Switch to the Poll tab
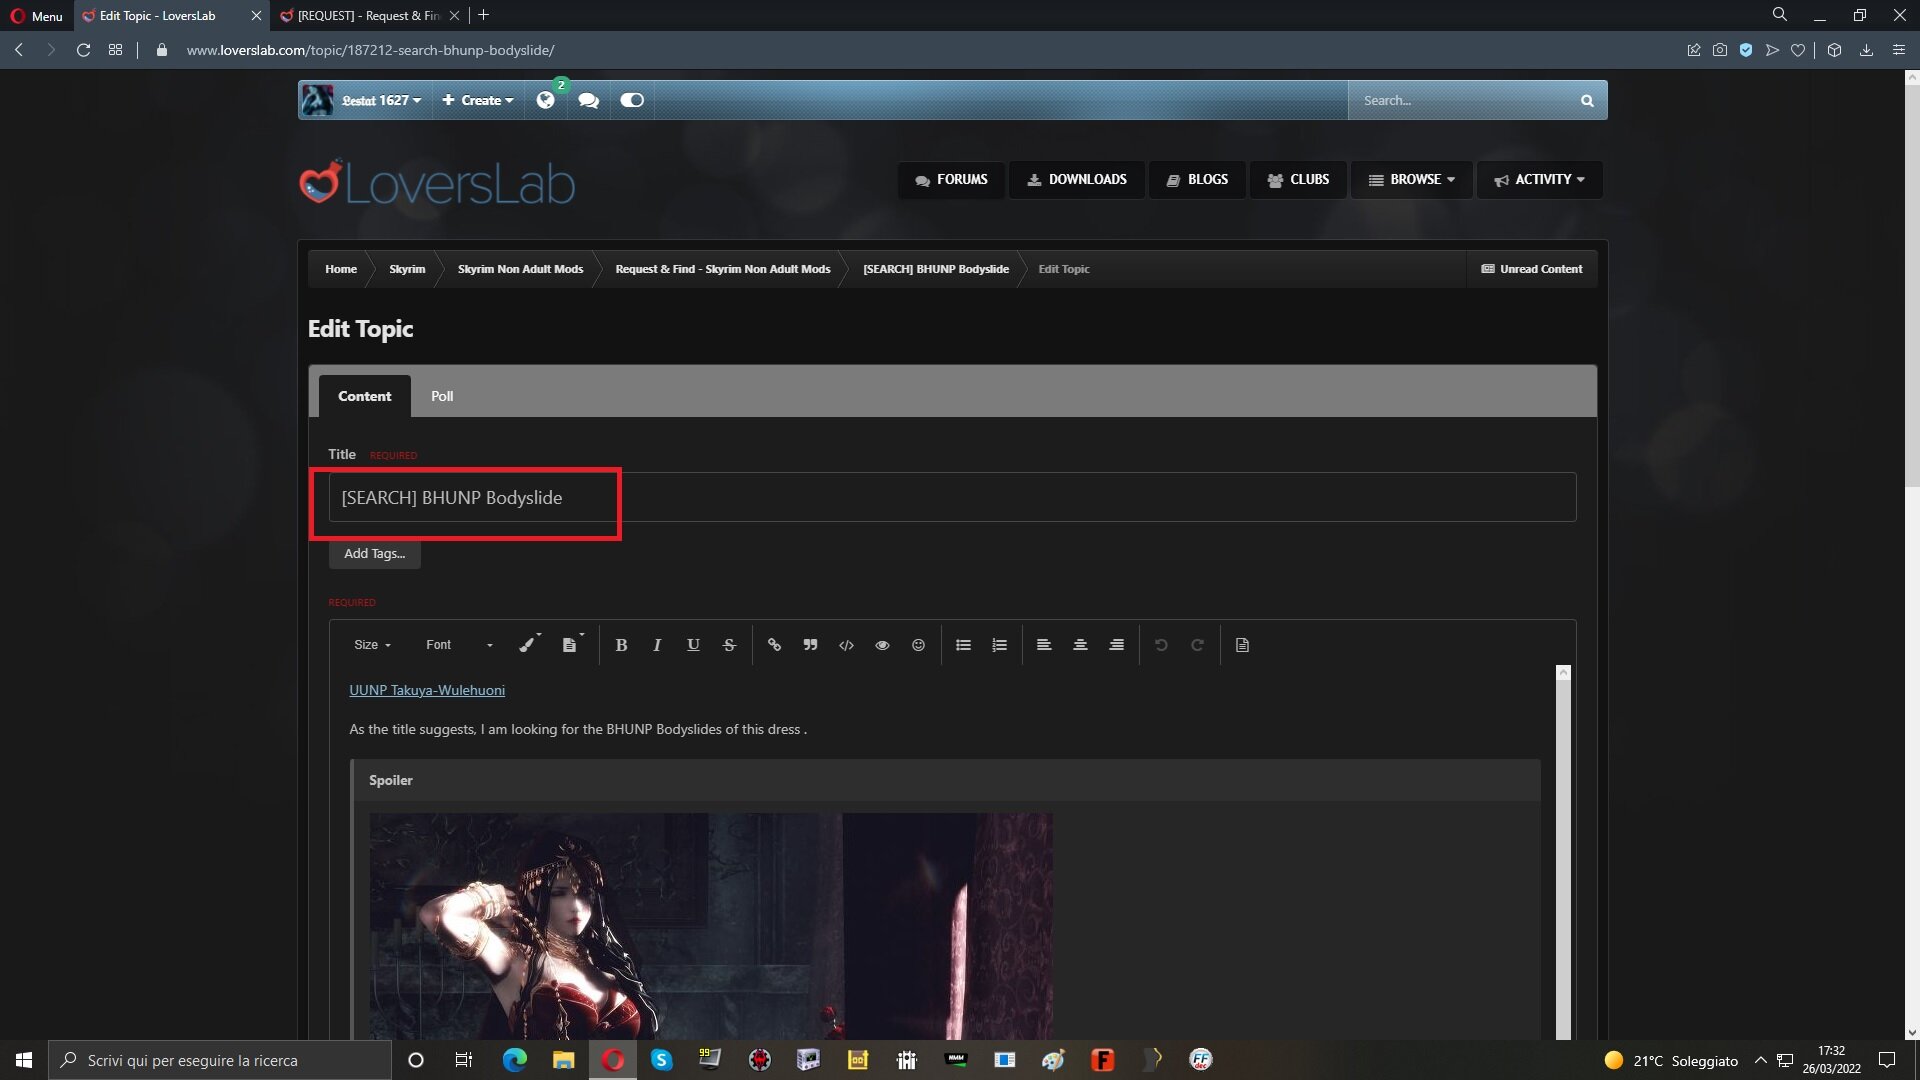 pos(442,396)
